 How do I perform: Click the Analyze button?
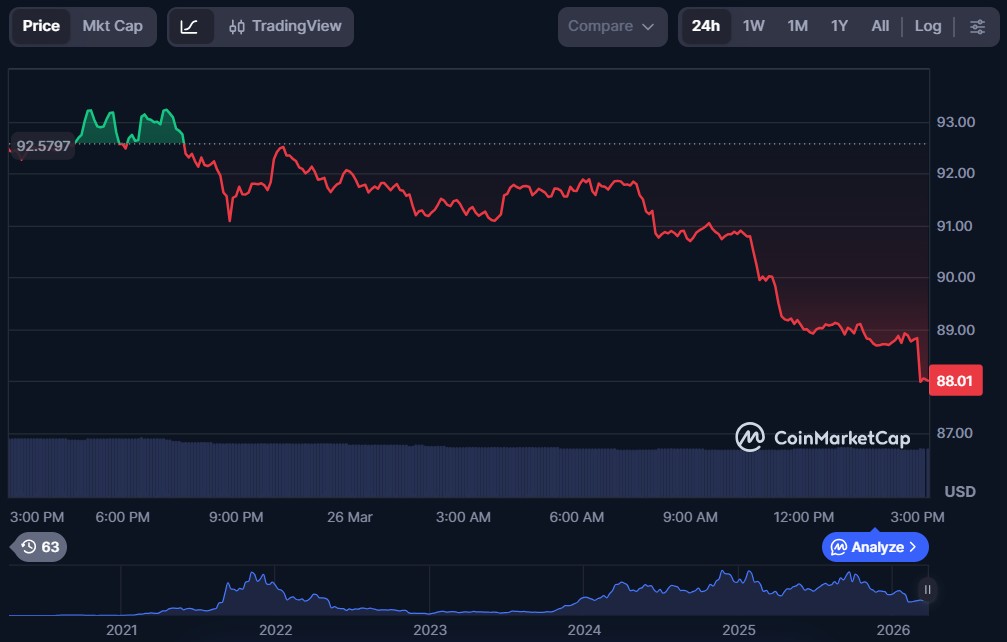click(875, 547)
